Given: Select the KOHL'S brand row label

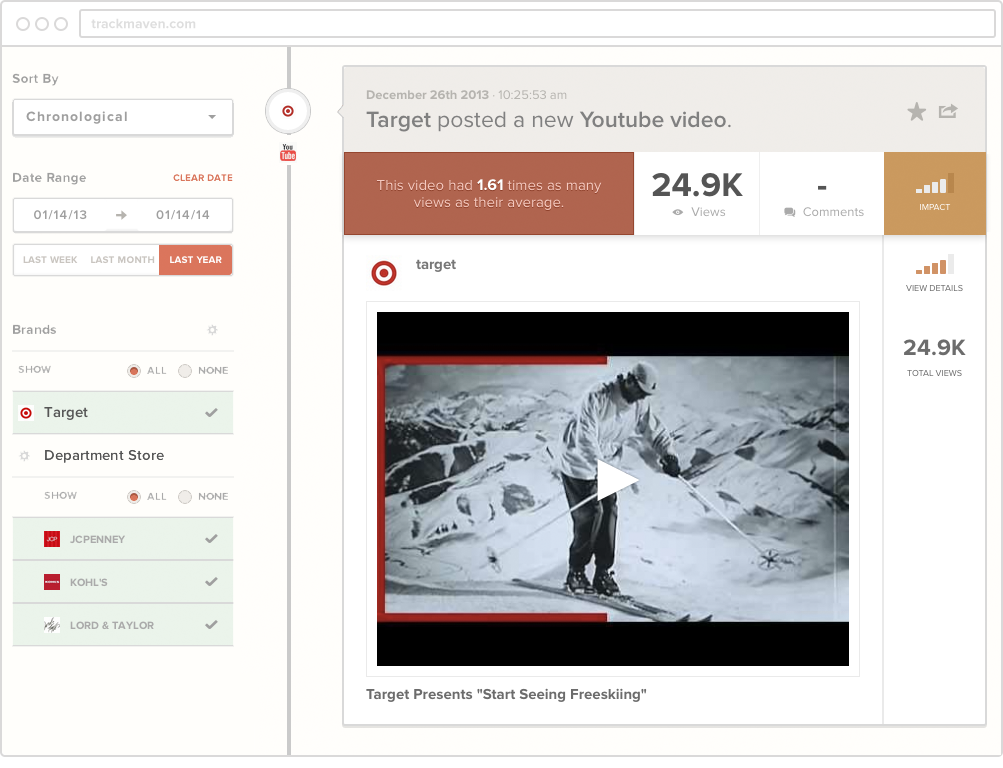Looking at the screenshot, I should coord(88,583).
